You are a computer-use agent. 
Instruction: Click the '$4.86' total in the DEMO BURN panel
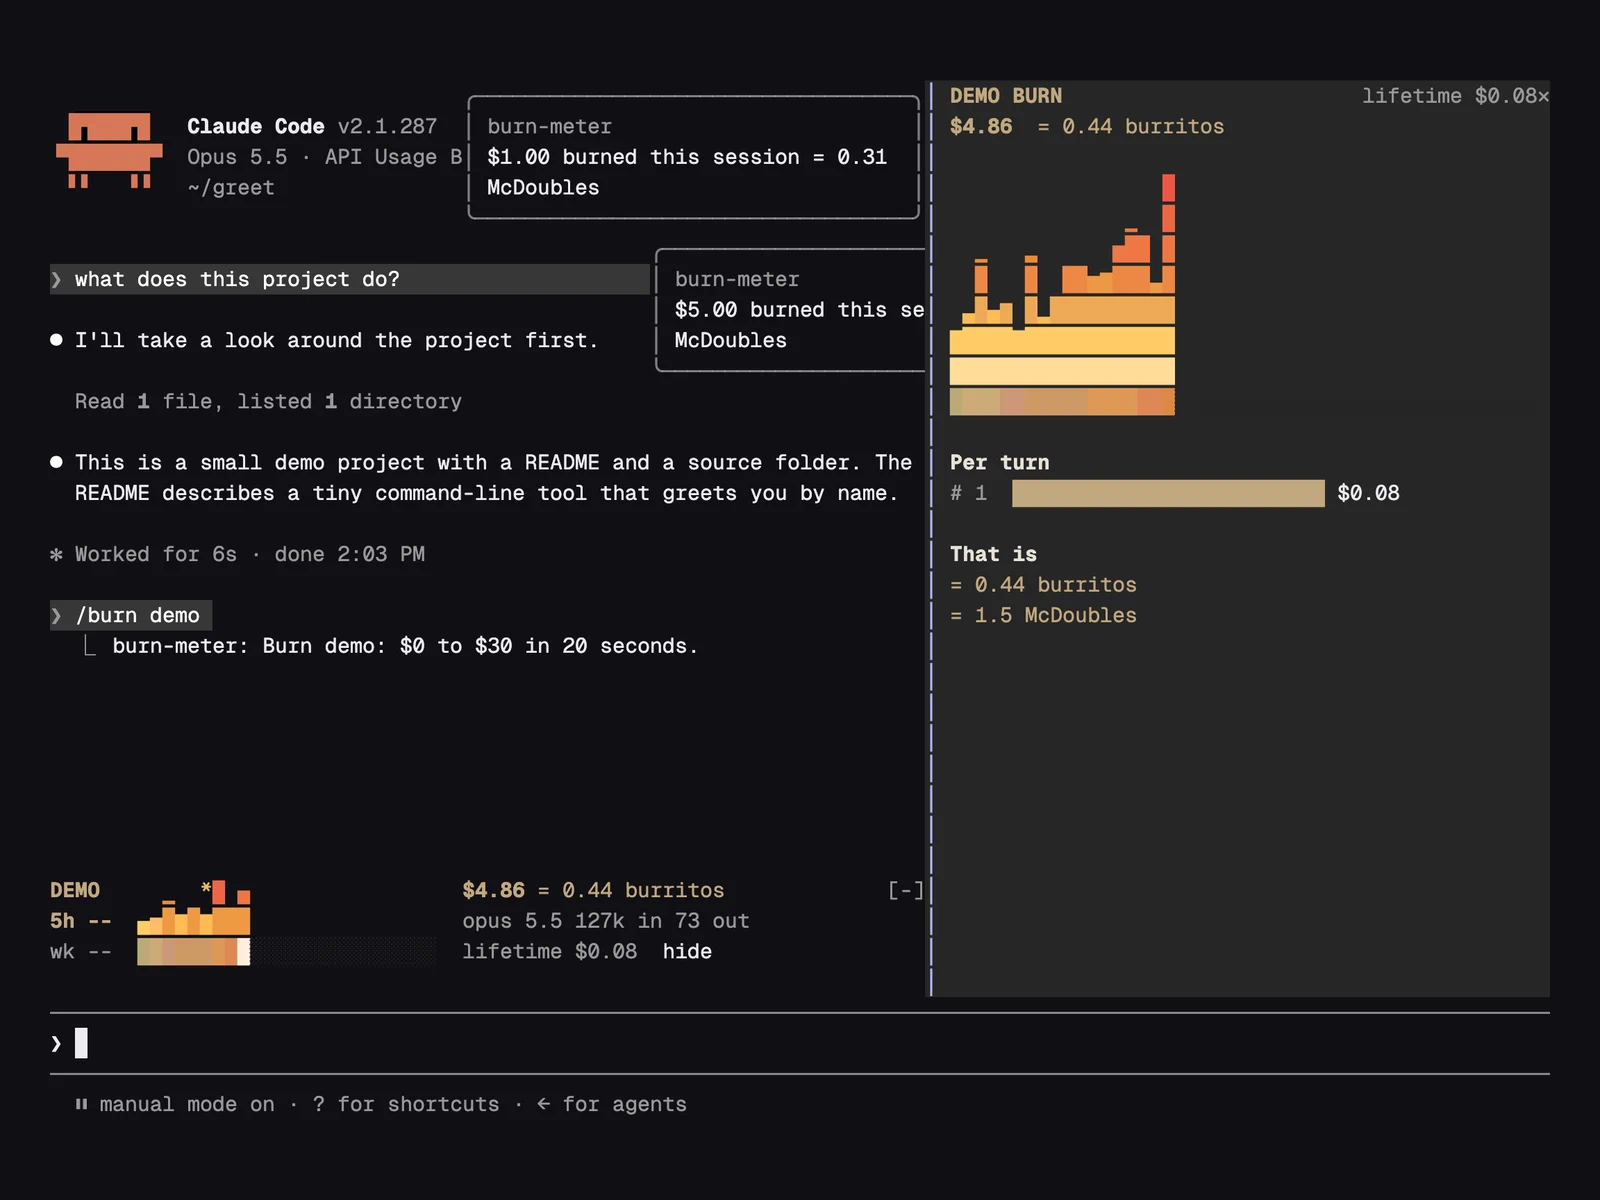click(981, 126)
